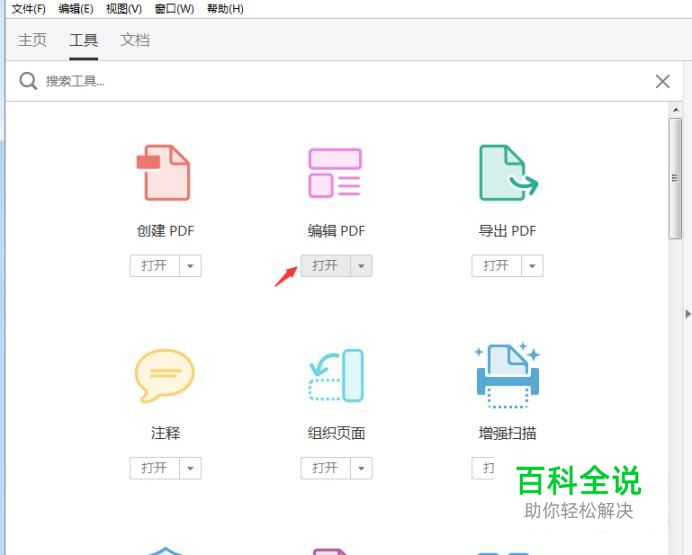
Task: Open the 创建 PDF tool with 打开
Action: pos(154,266)
